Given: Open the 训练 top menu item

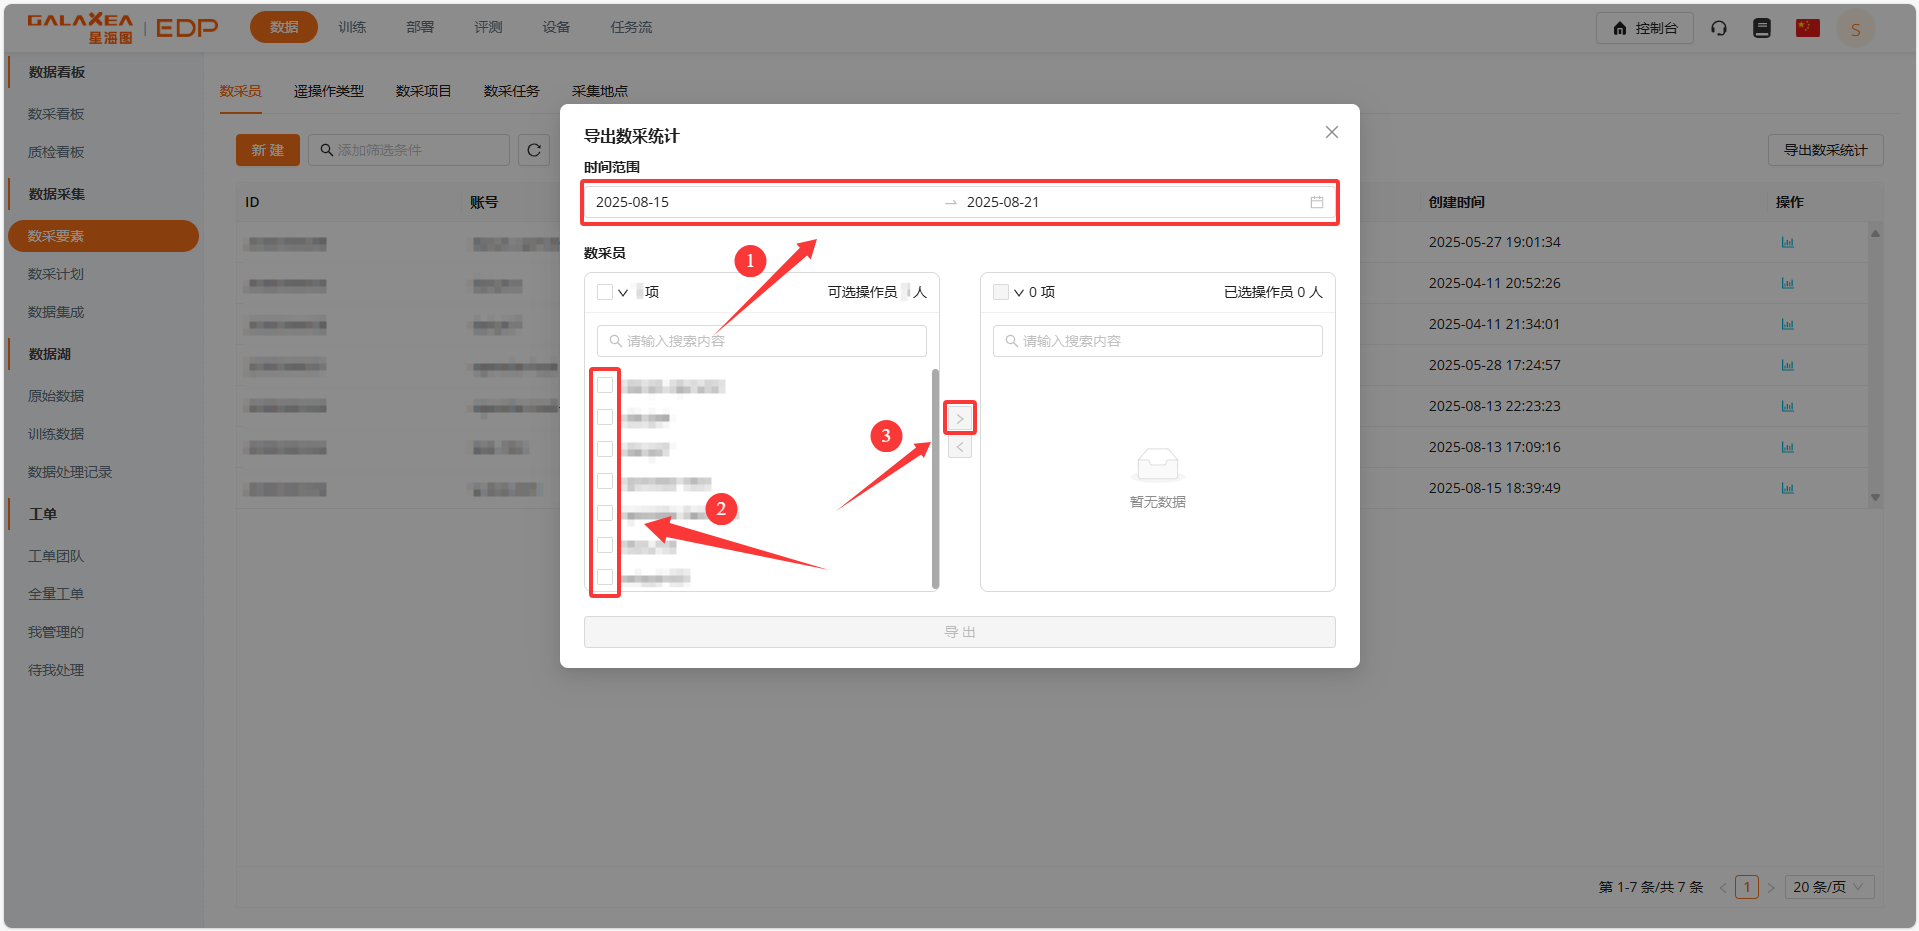Looking at the screenshot, I should (x=352, y=27).
